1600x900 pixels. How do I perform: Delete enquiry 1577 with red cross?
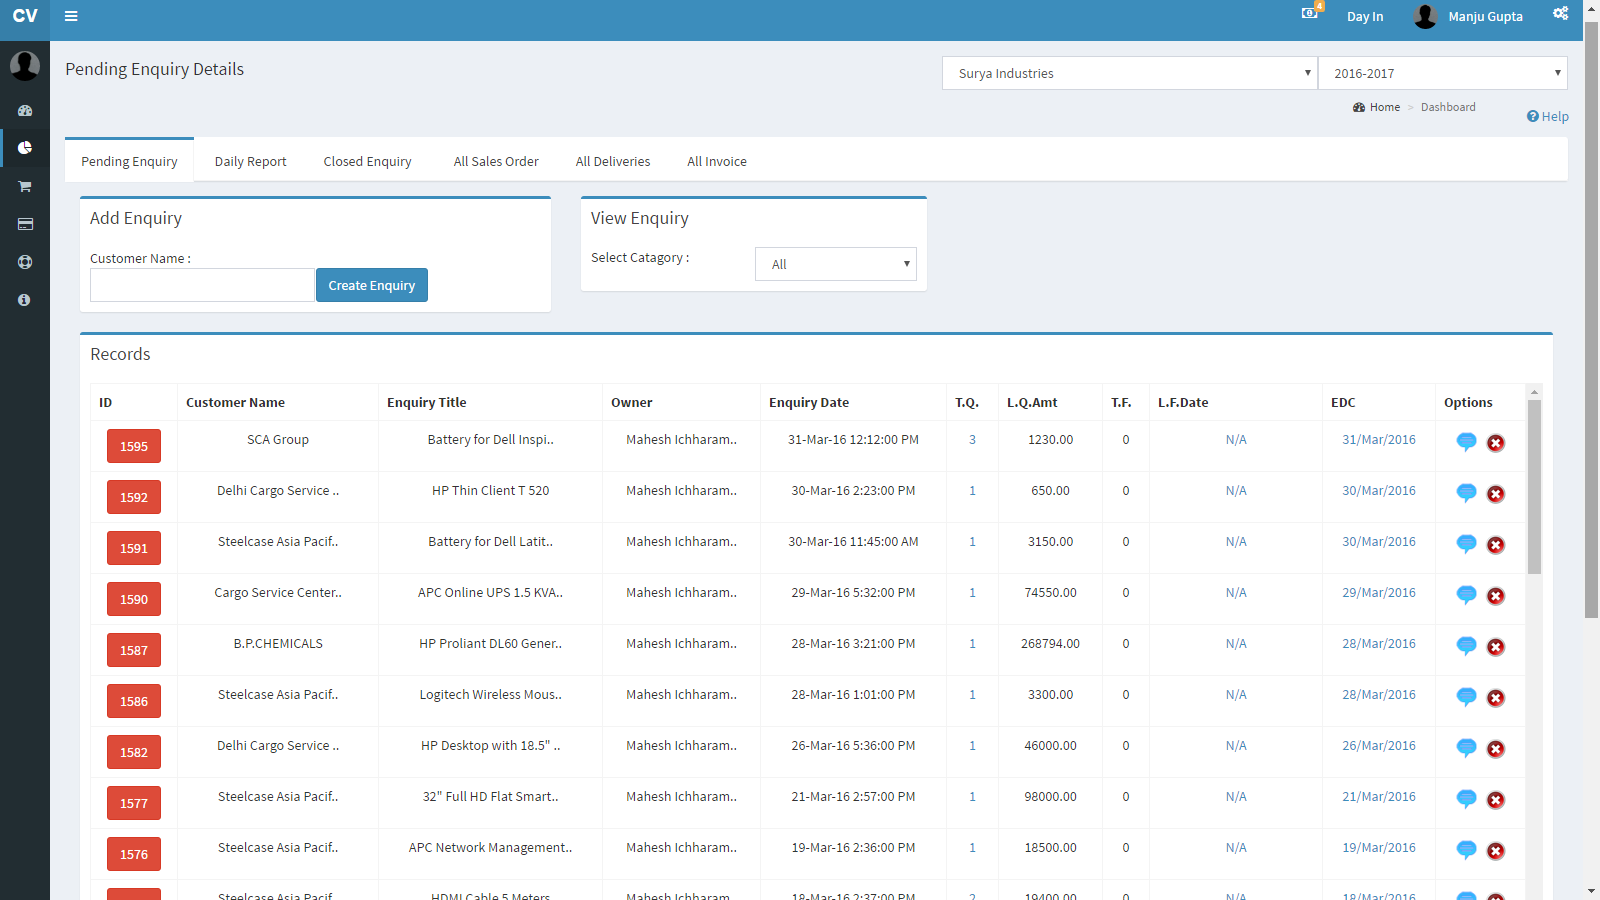pos(1495,800)
